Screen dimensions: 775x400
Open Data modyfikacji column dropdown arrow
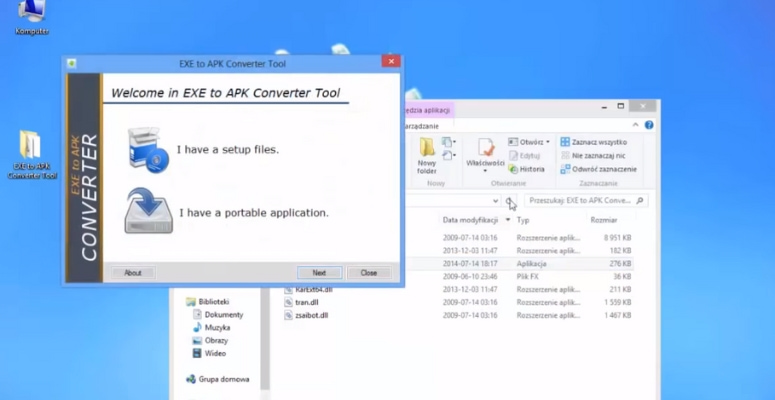pyautogui.click(x=507, y=219)
